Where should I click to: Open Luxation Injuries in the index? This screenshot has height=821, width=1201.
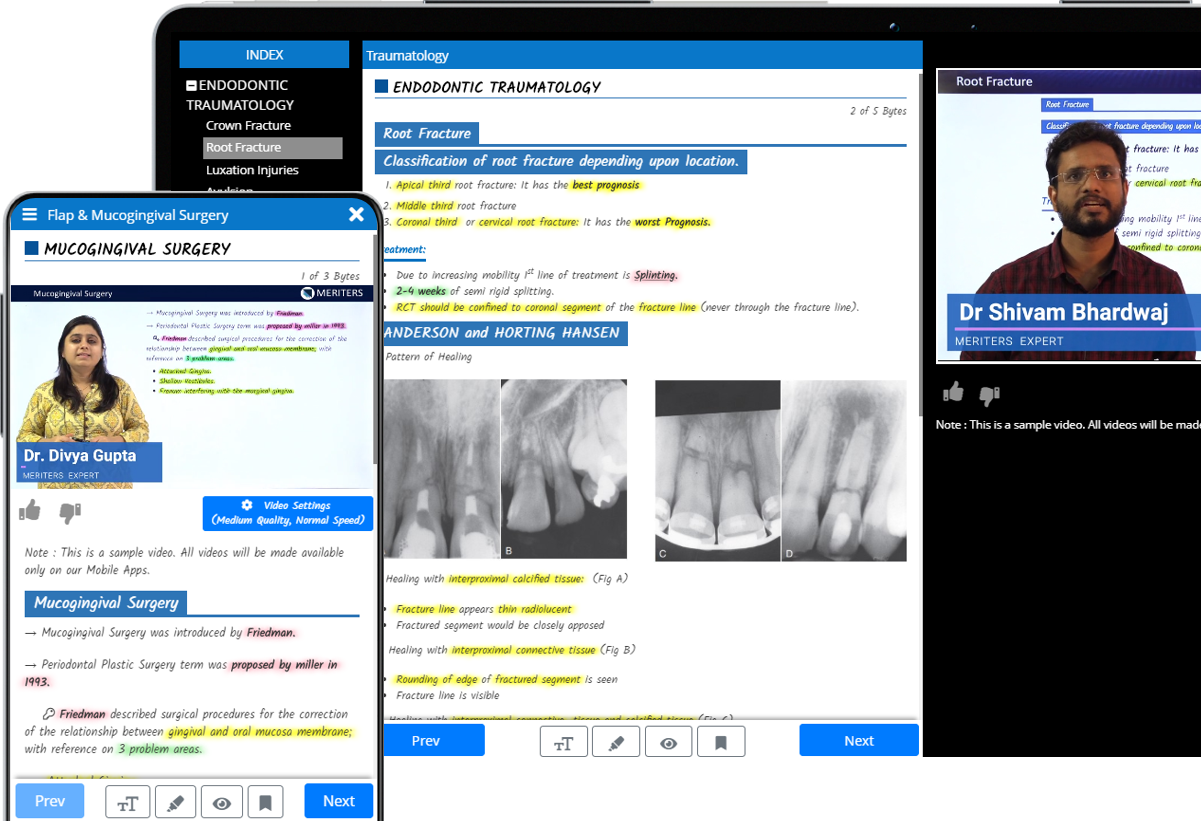coord(252,170)
